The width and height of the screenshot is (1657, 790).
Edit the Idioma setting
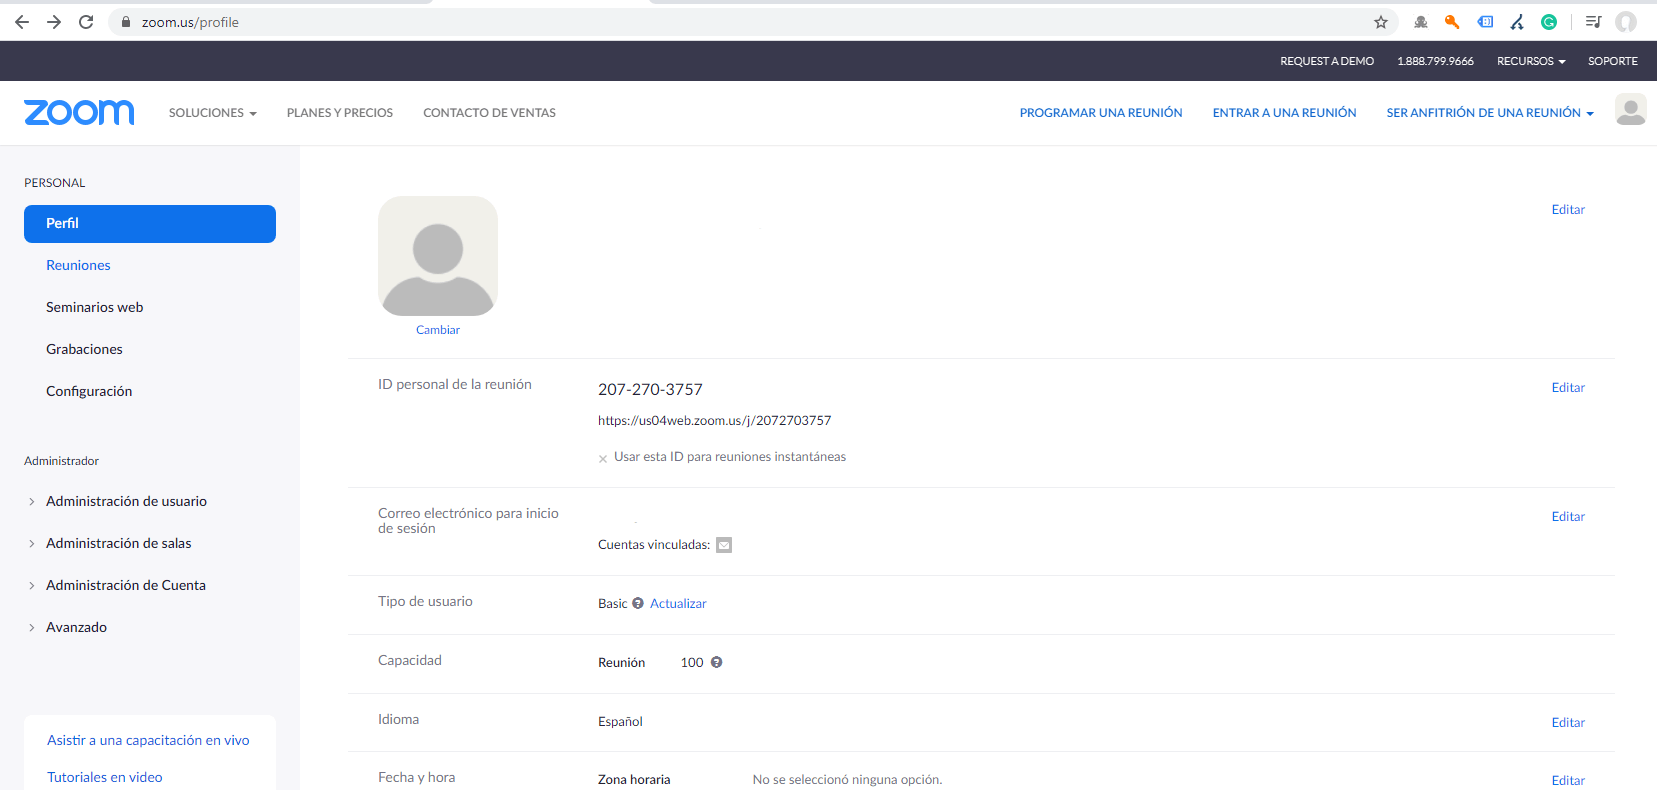pyautogui.click(x=1568, y=722)
